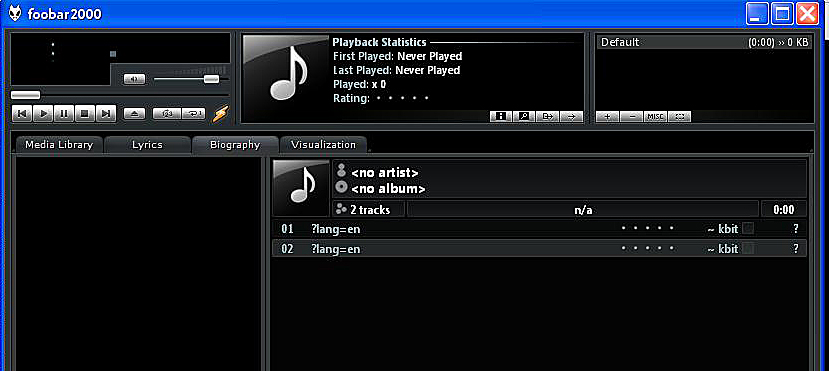Switch to the Lyrics tab
The width and height of the screenshot is (829, 371).
click(x=147, y=145)
